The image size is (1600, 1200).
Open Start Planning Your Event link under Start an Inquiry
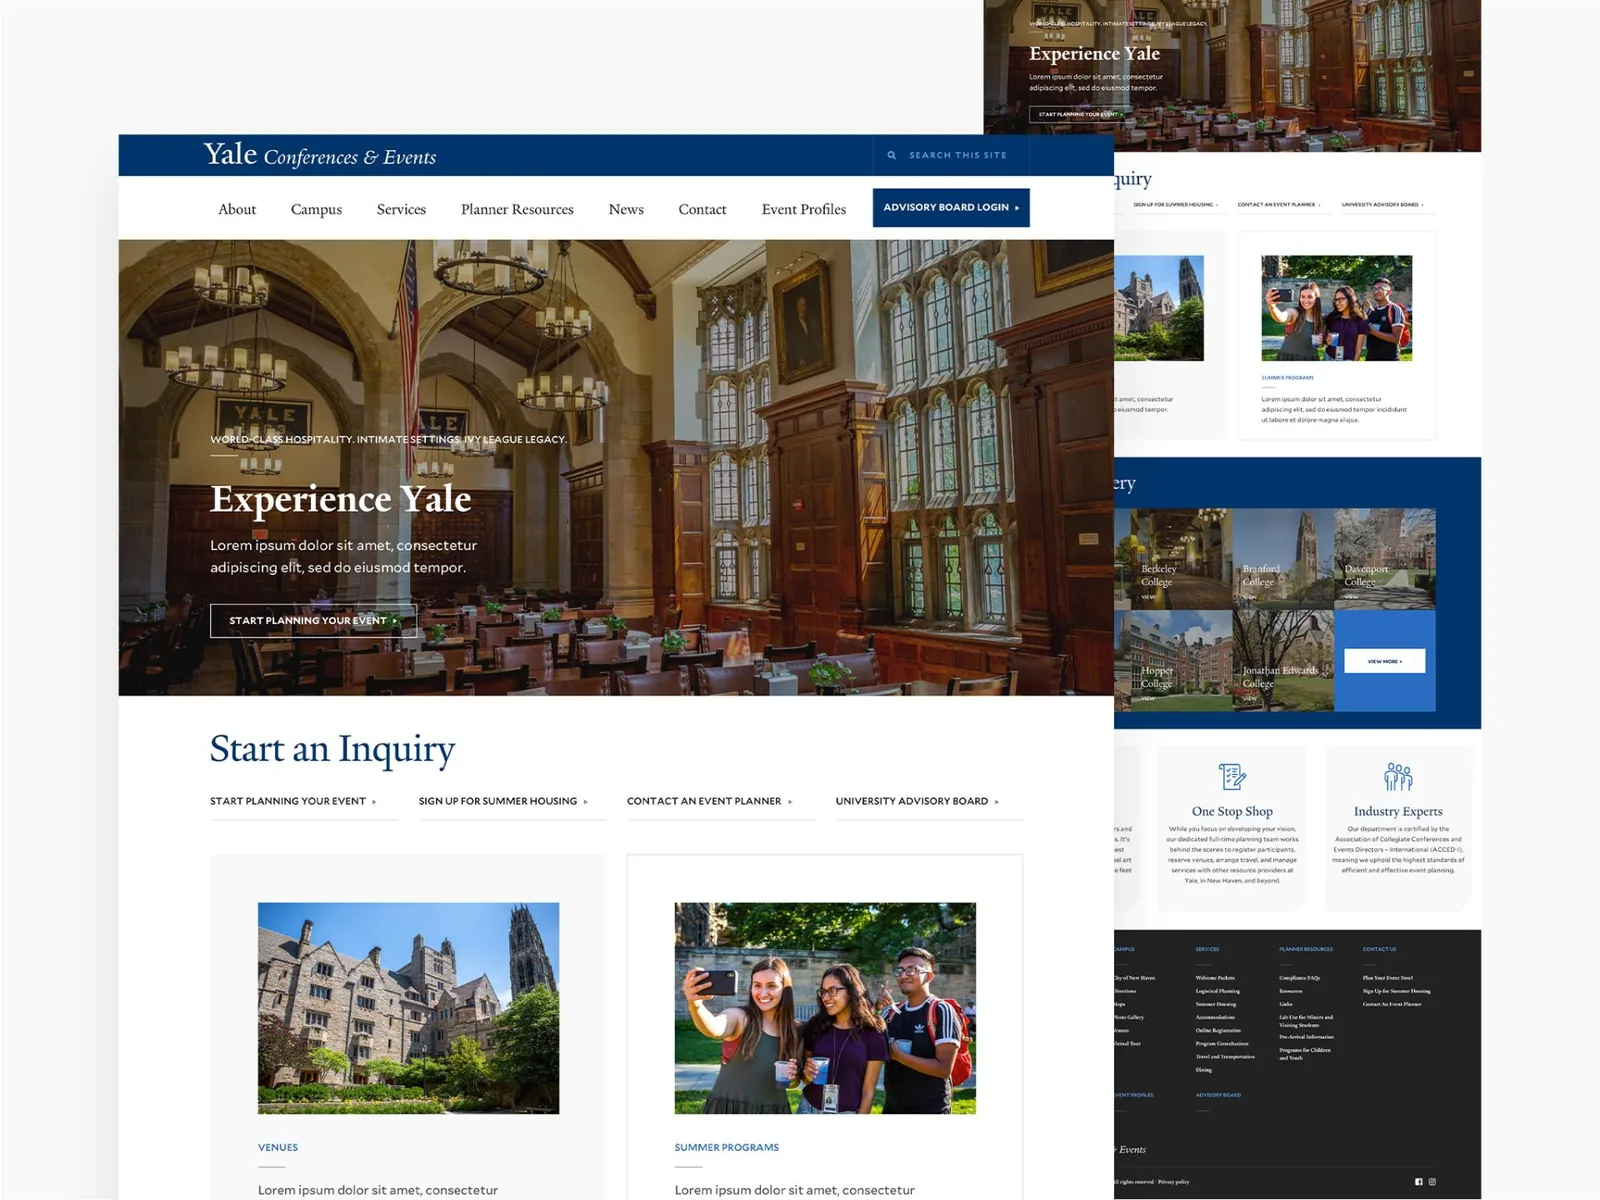(293, 801)
